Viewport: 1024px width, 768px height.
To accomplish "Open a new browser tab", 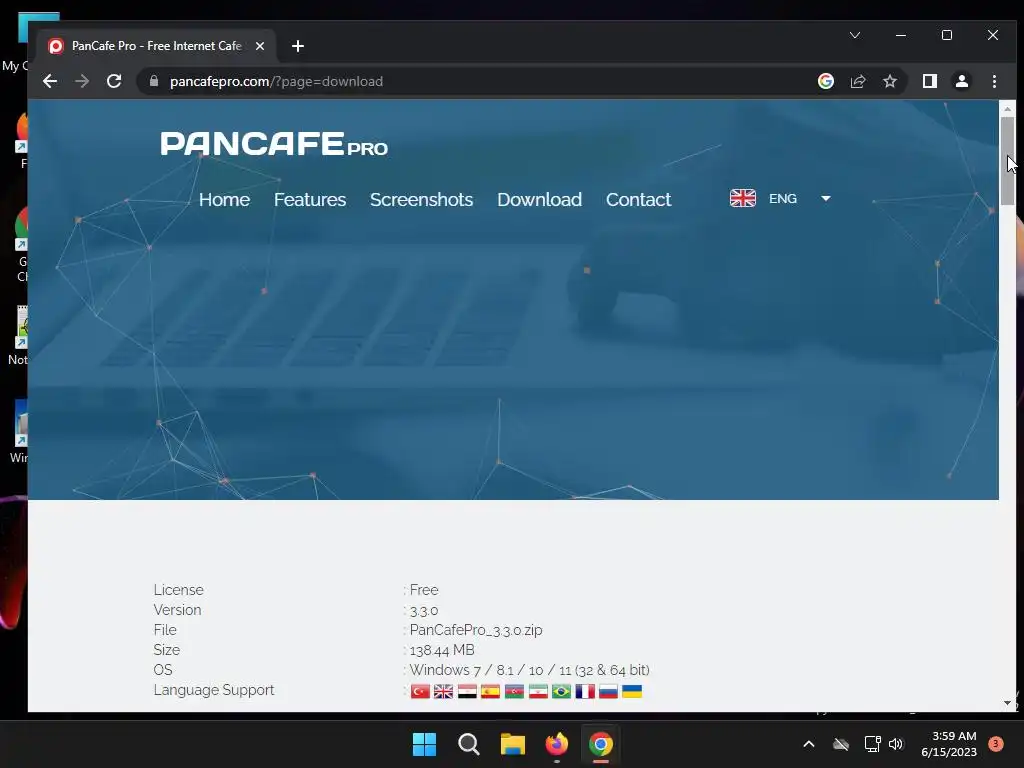I will point(298,46).
